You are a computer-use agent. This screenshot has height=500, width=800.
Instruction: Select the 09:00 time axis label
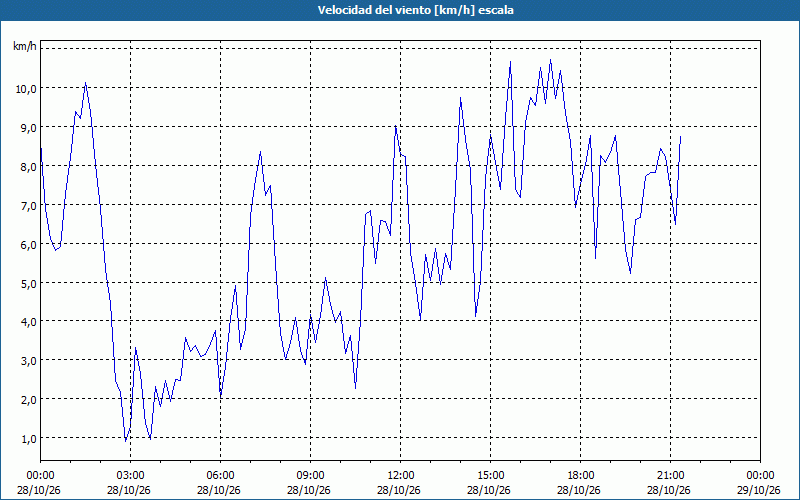[x=310, y=476]
